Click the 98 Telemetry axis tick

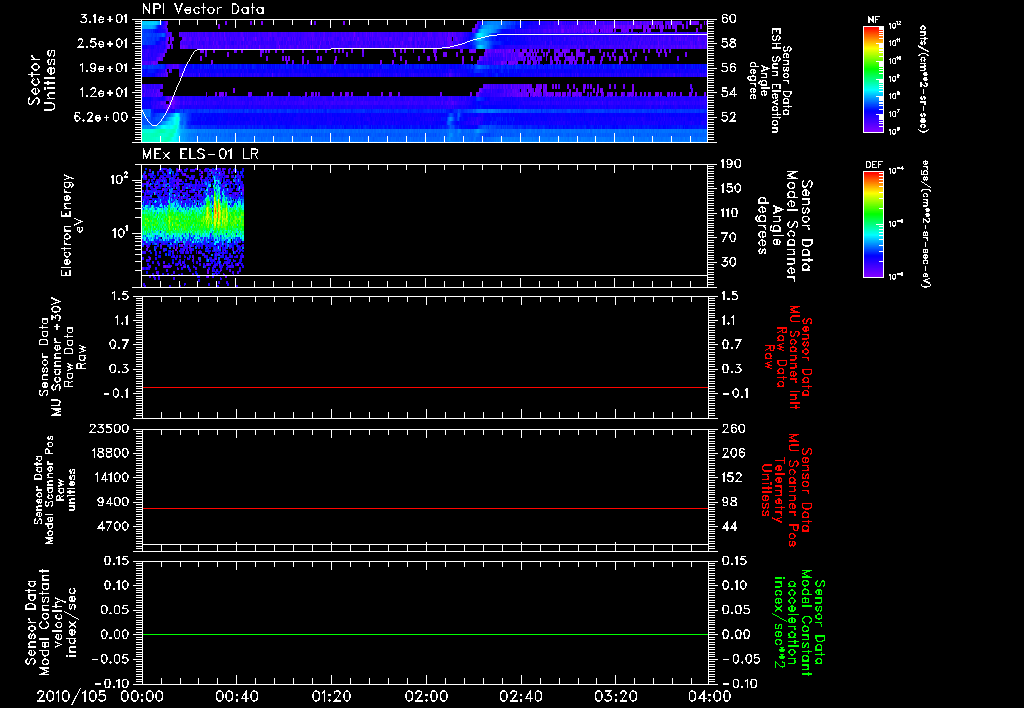729,502
